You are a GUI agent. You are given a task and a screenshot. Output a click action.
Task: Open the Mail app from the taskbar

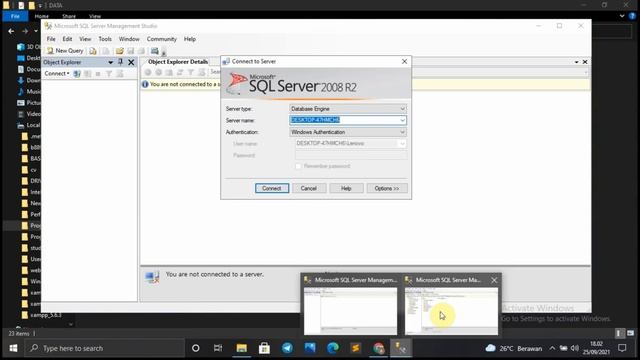[x=310, y=348]
